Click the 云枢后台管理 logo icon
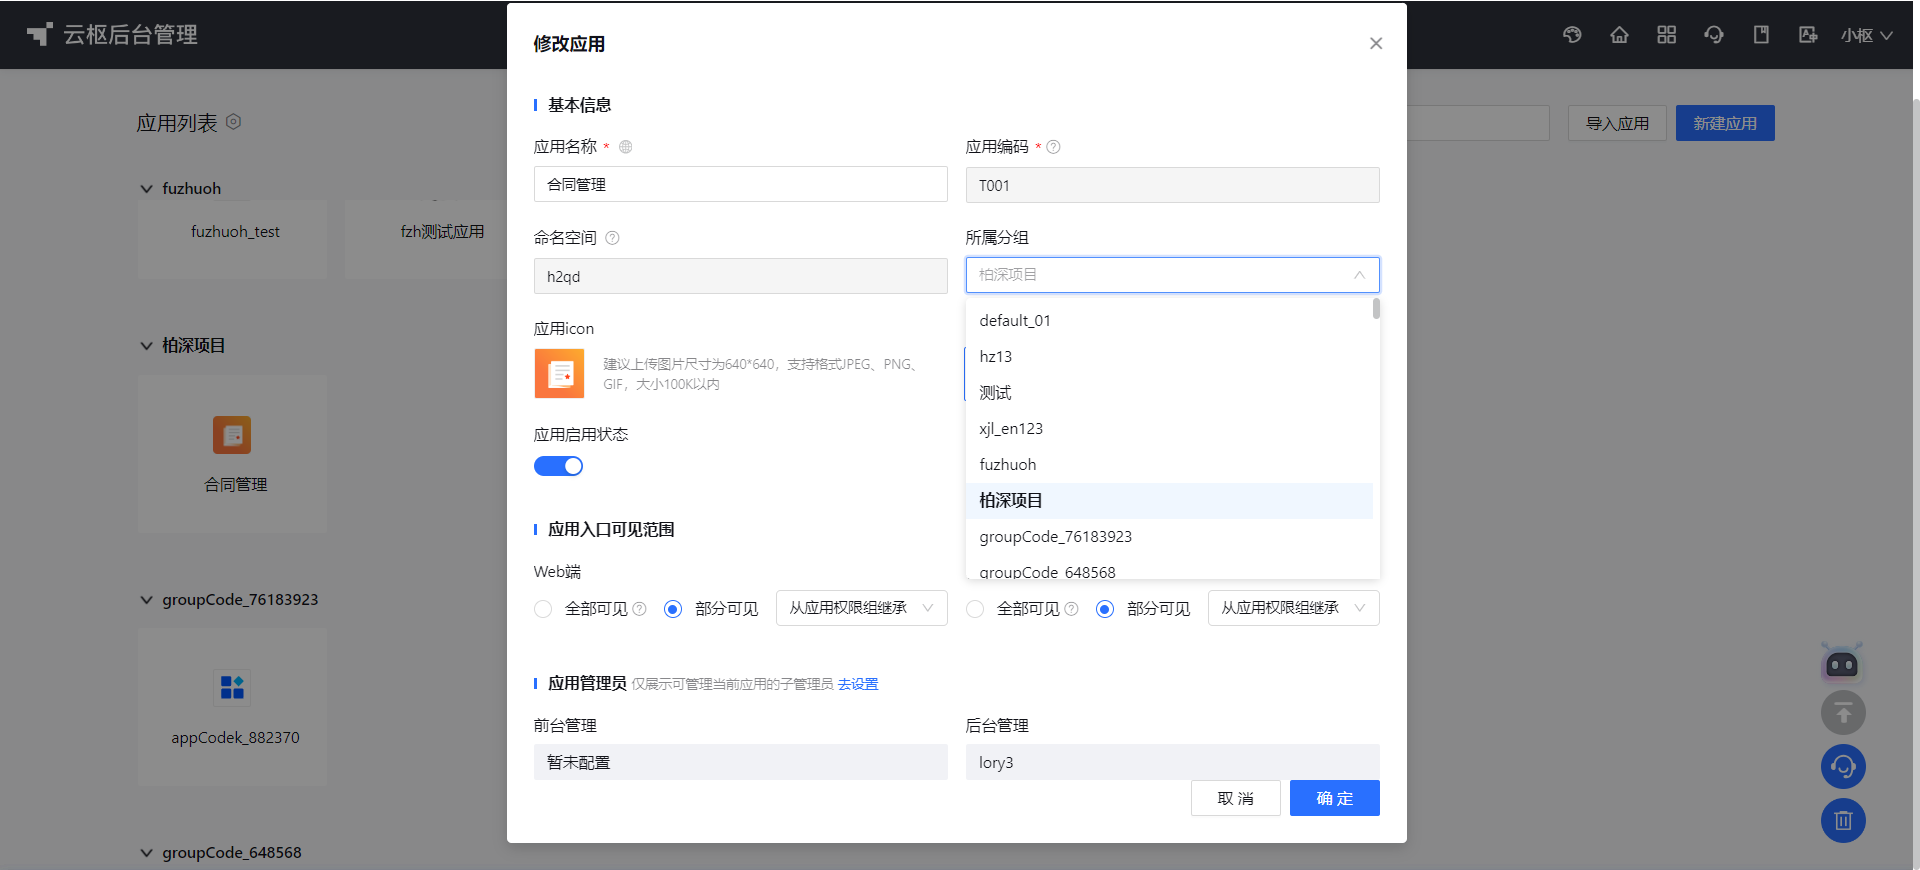 (x=39, y=35)
